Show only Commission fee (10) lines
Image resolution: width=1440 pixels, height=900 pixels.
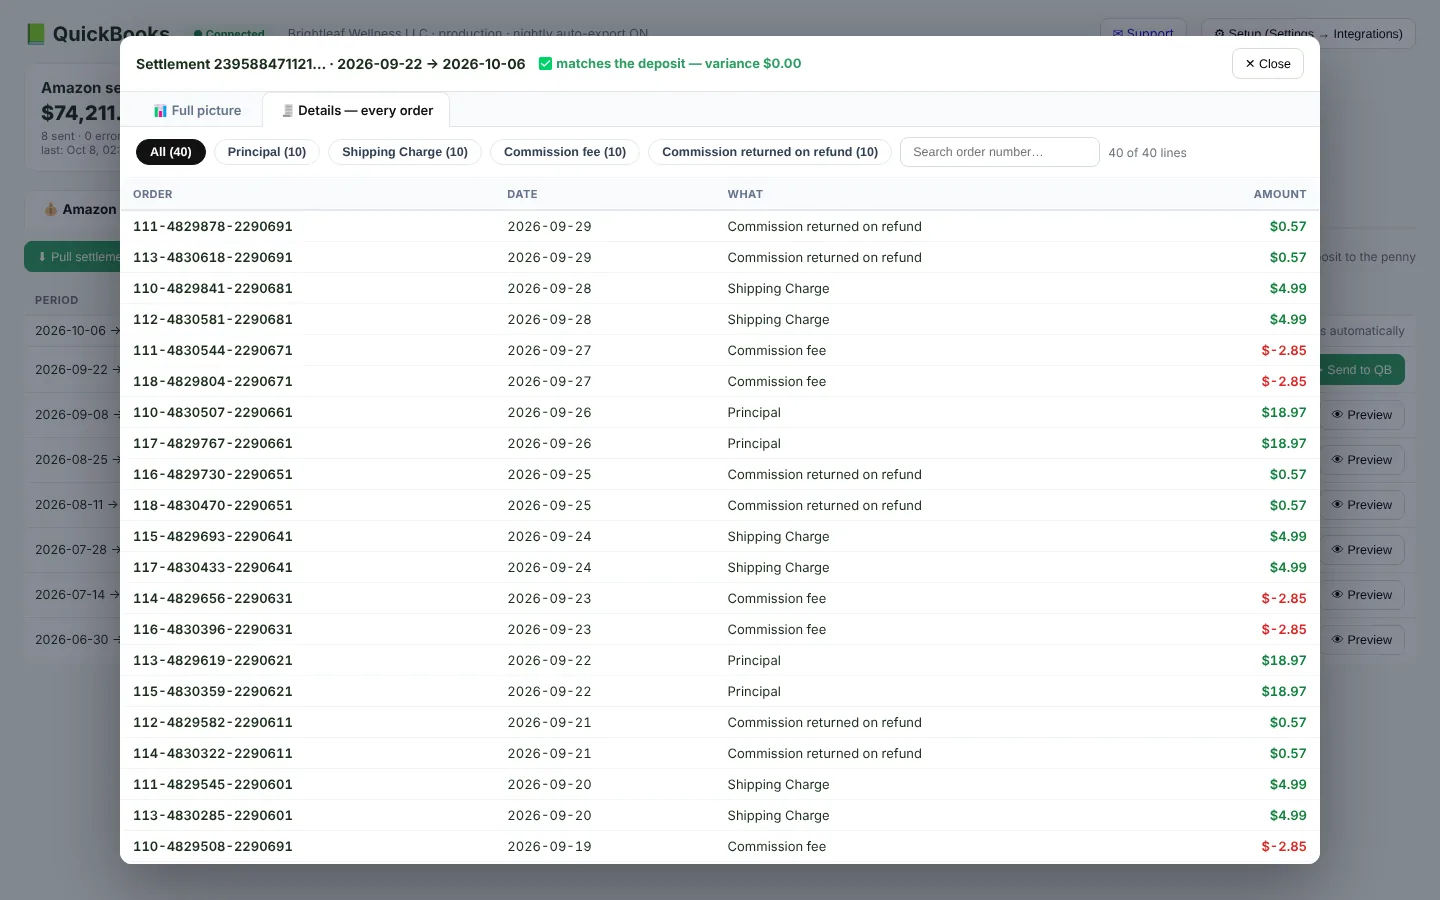click(x=565, y=152)
